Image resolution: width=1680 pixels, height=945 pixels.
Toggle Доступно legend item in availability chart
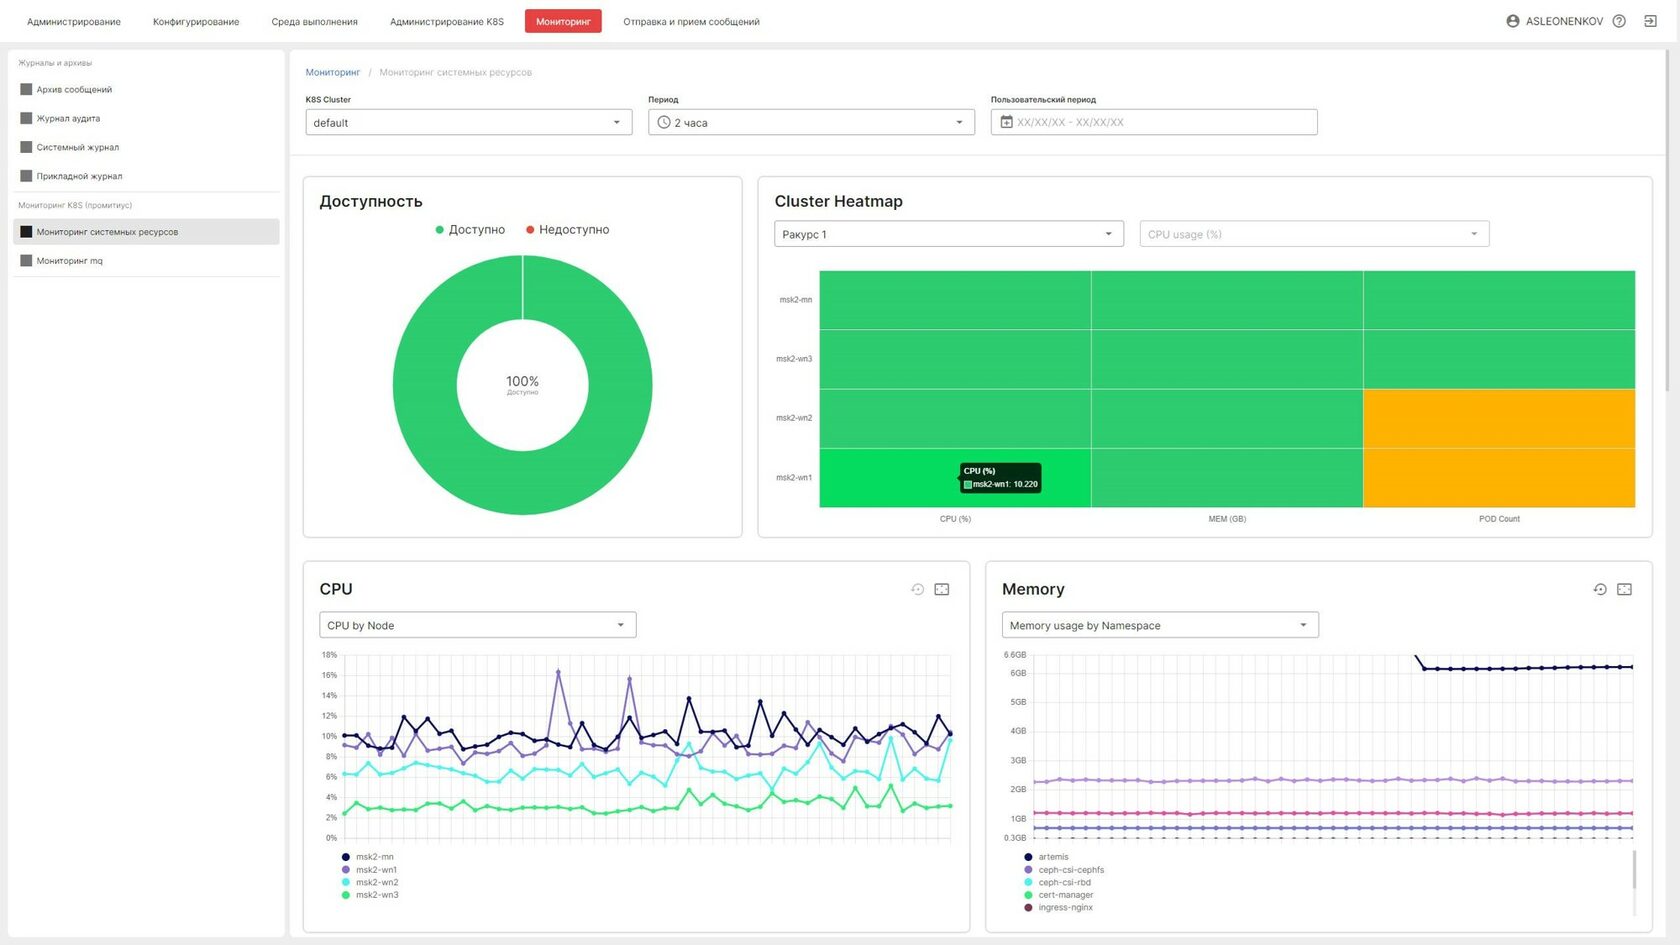[470, 229]
